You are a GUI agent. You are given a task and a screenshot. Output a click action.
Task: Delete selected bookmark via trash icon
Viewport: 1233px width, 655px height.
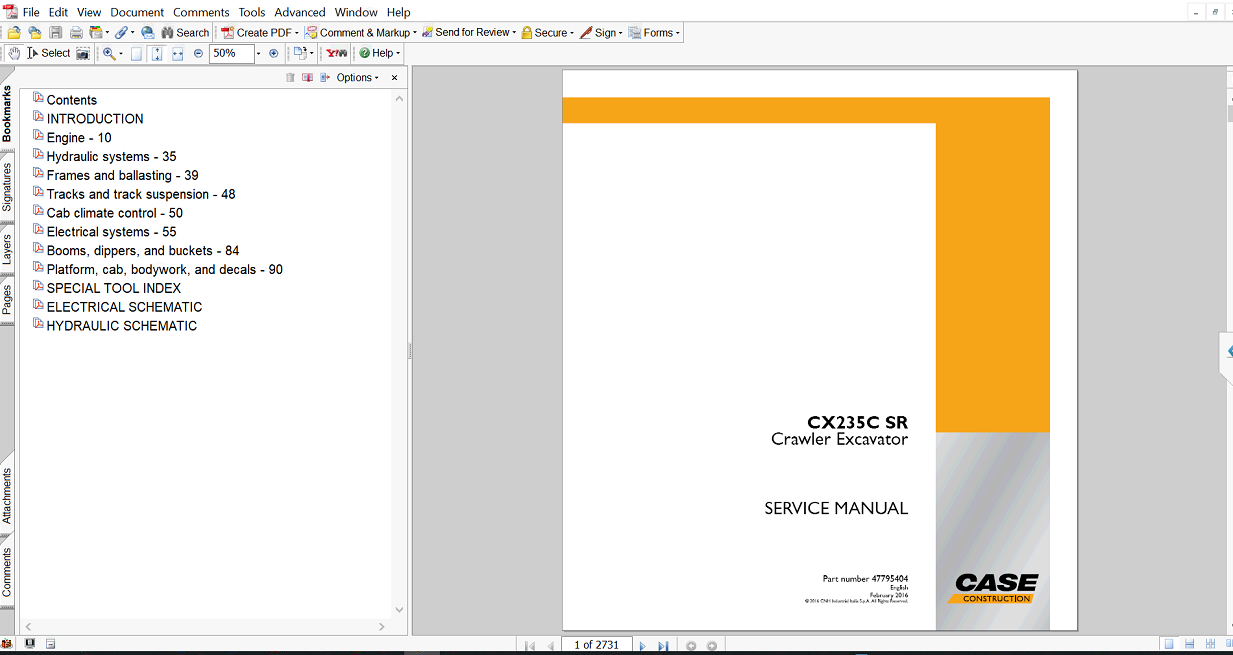pyautogui.click(x=290, y=77)
